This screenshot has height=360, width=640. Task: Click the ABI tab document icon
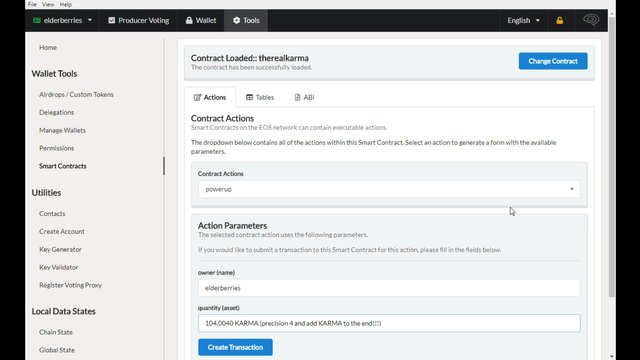click(297, 97)
